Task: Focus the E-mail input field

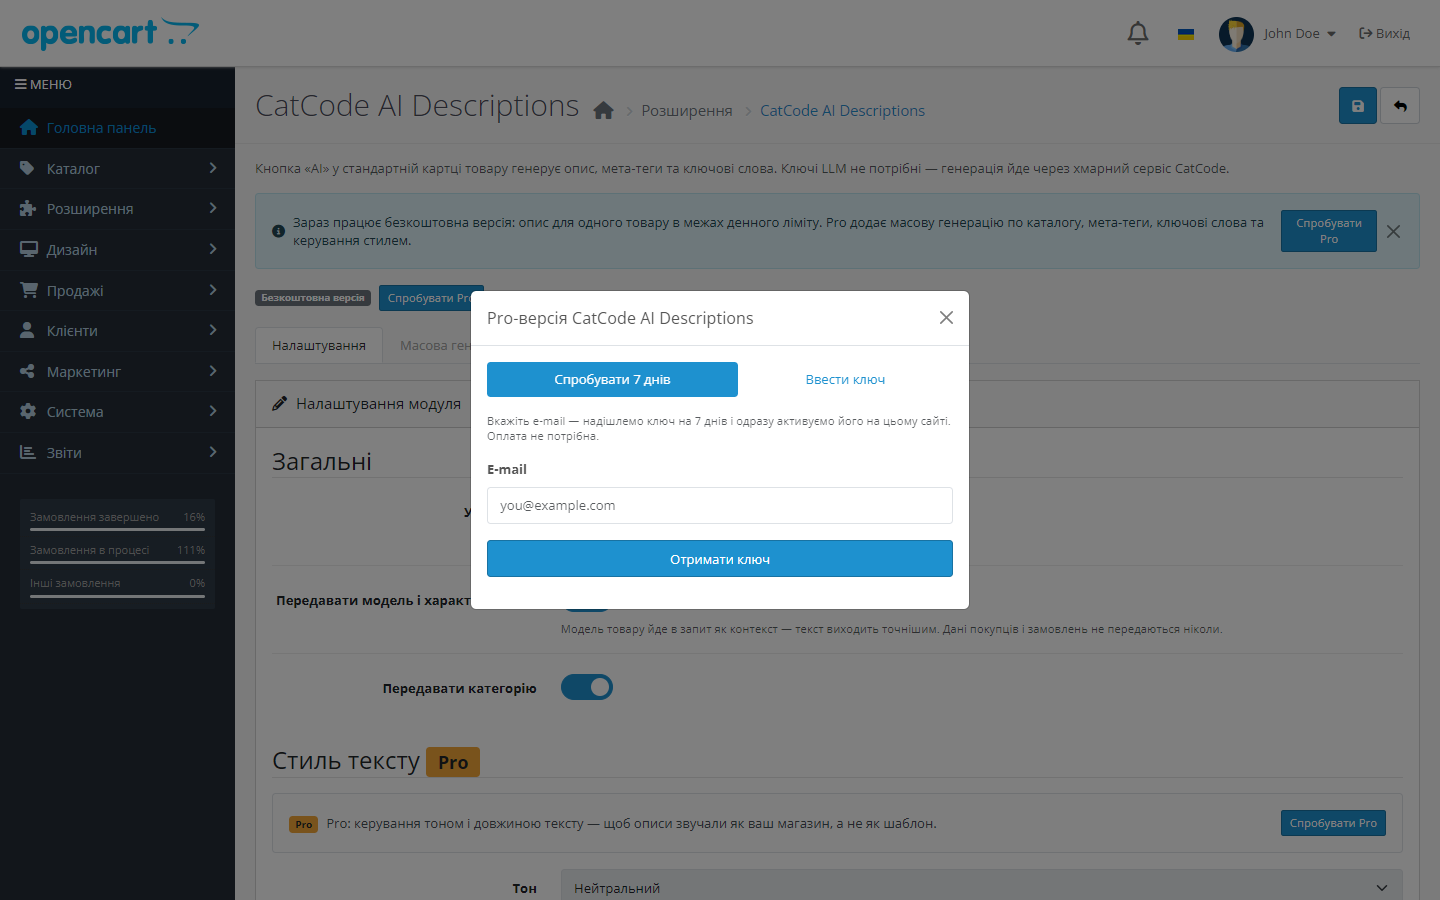Action: point(720,506)
